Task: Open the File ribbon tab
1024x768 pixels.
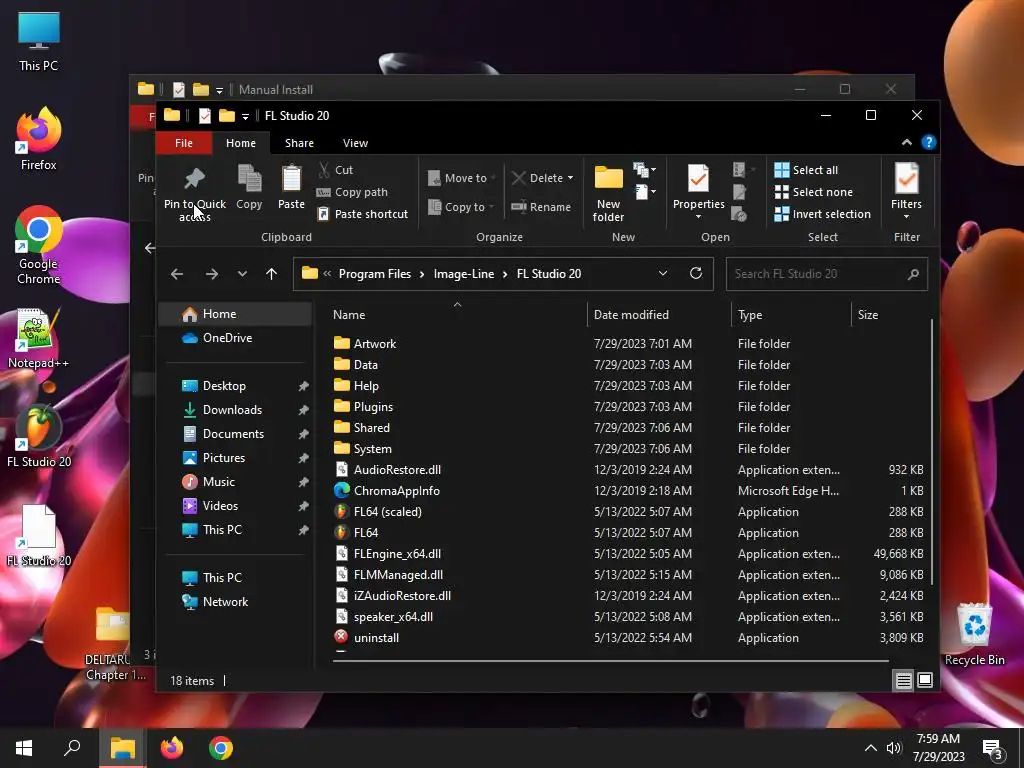Action: pos(184,143)
